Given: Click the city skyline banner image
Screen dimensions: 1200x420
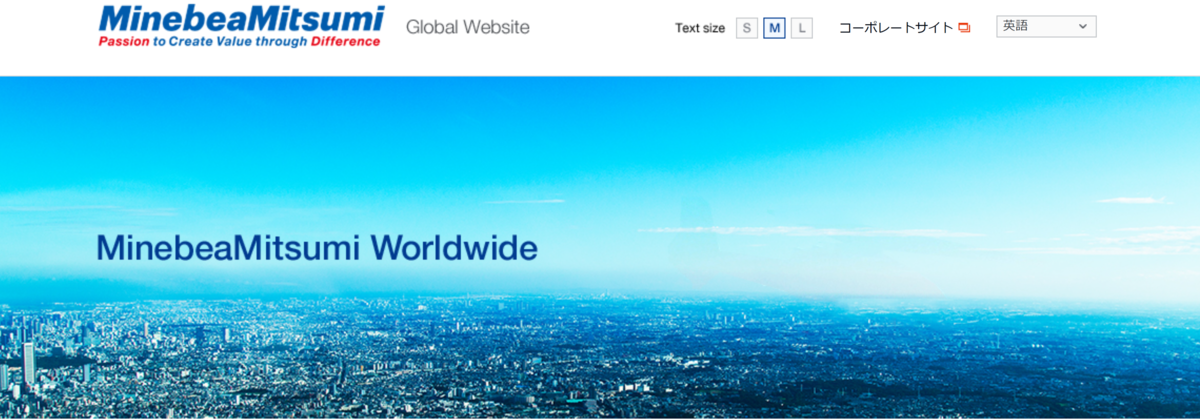Looking at the screenshot, I should click(600, 248).
